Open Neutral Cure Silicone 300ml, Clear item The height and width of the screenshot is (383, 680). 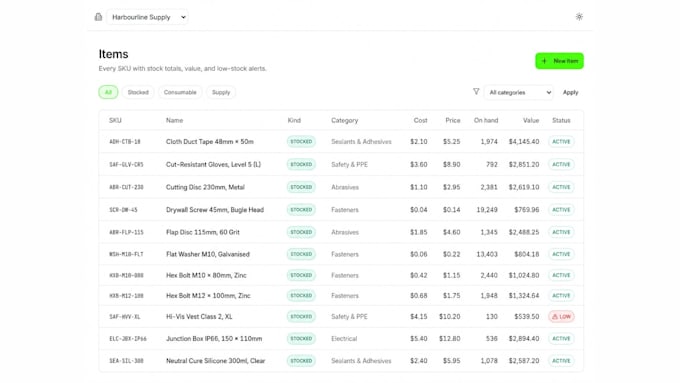(216, 360)
